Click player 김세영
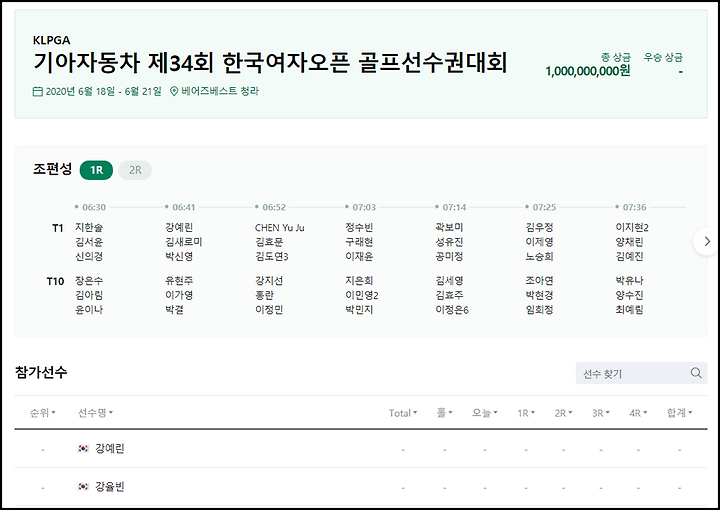The height and width of the screenshot is (510, 720). [449, 280]
